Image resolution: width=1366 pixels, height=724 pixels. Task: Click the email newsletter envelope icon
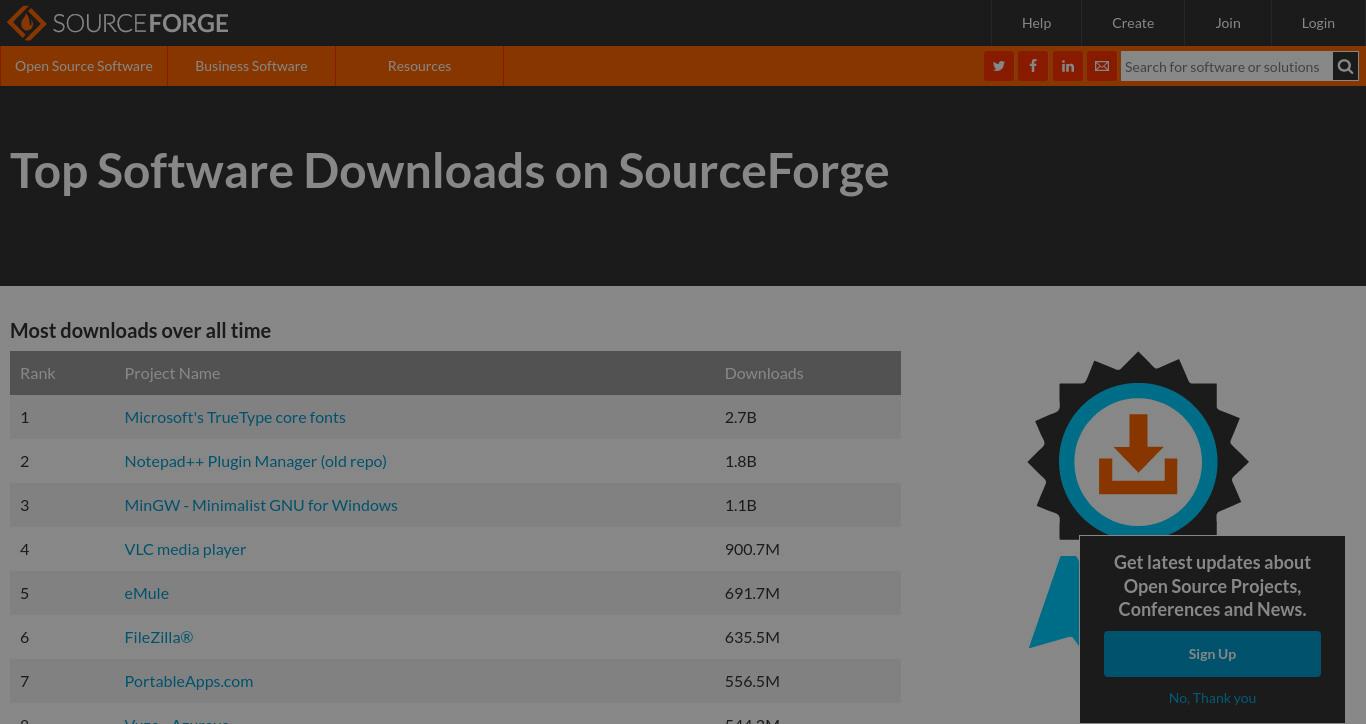click(x=1102, y=66)
